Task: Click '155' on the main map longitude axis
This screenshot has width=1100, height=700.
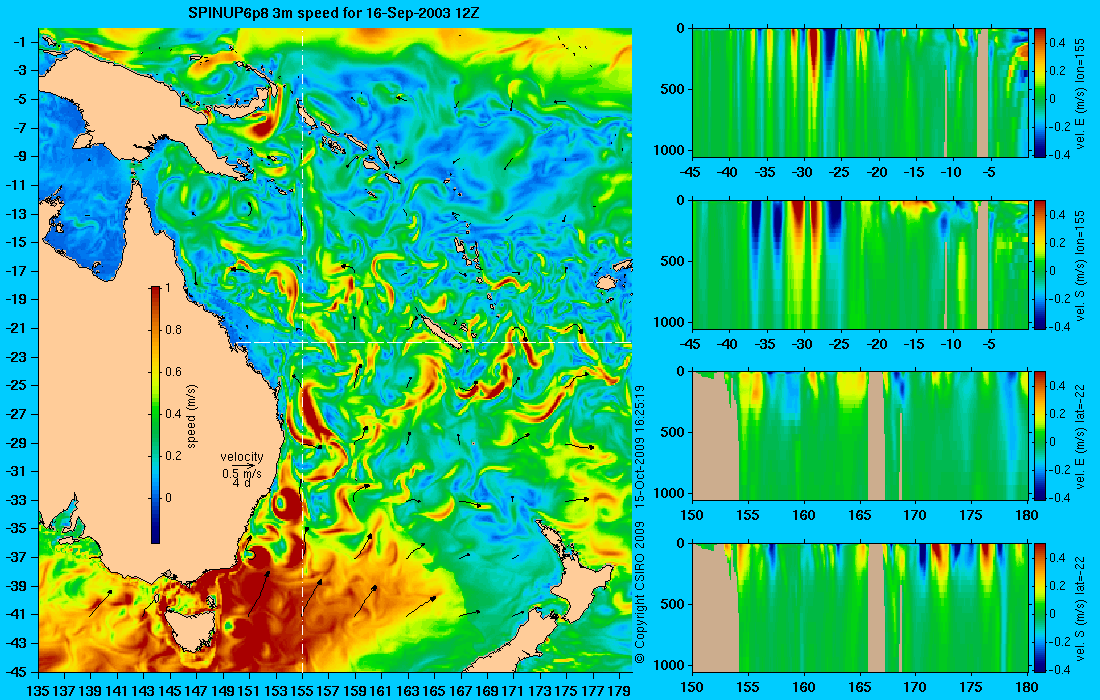Action: pos(302,691)
